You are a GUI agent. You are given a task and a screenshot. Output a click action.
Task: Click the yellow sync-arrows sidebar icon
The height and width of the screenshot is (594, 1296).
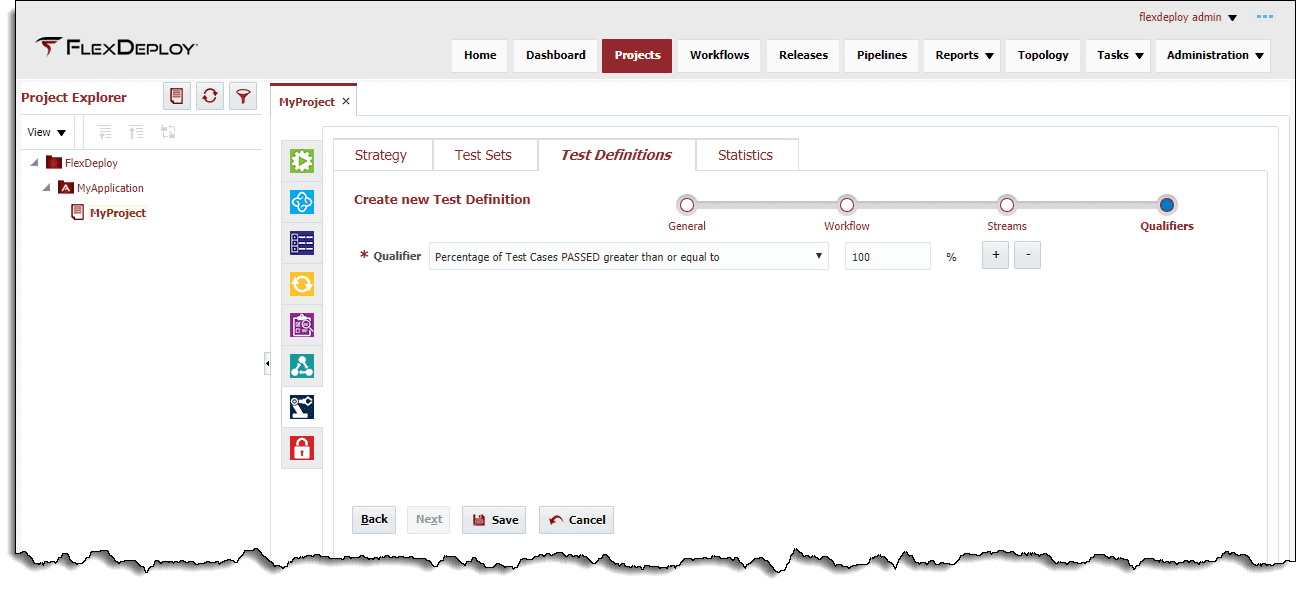coord(302,284)
